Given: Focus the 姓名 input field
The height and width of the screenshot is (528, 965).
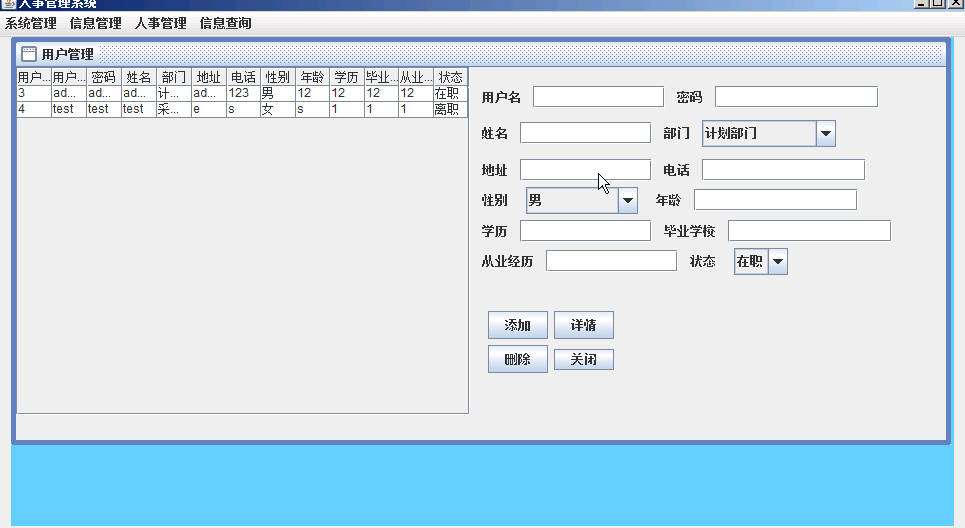Looking at the screenshot, I should [x=585, y=133].
